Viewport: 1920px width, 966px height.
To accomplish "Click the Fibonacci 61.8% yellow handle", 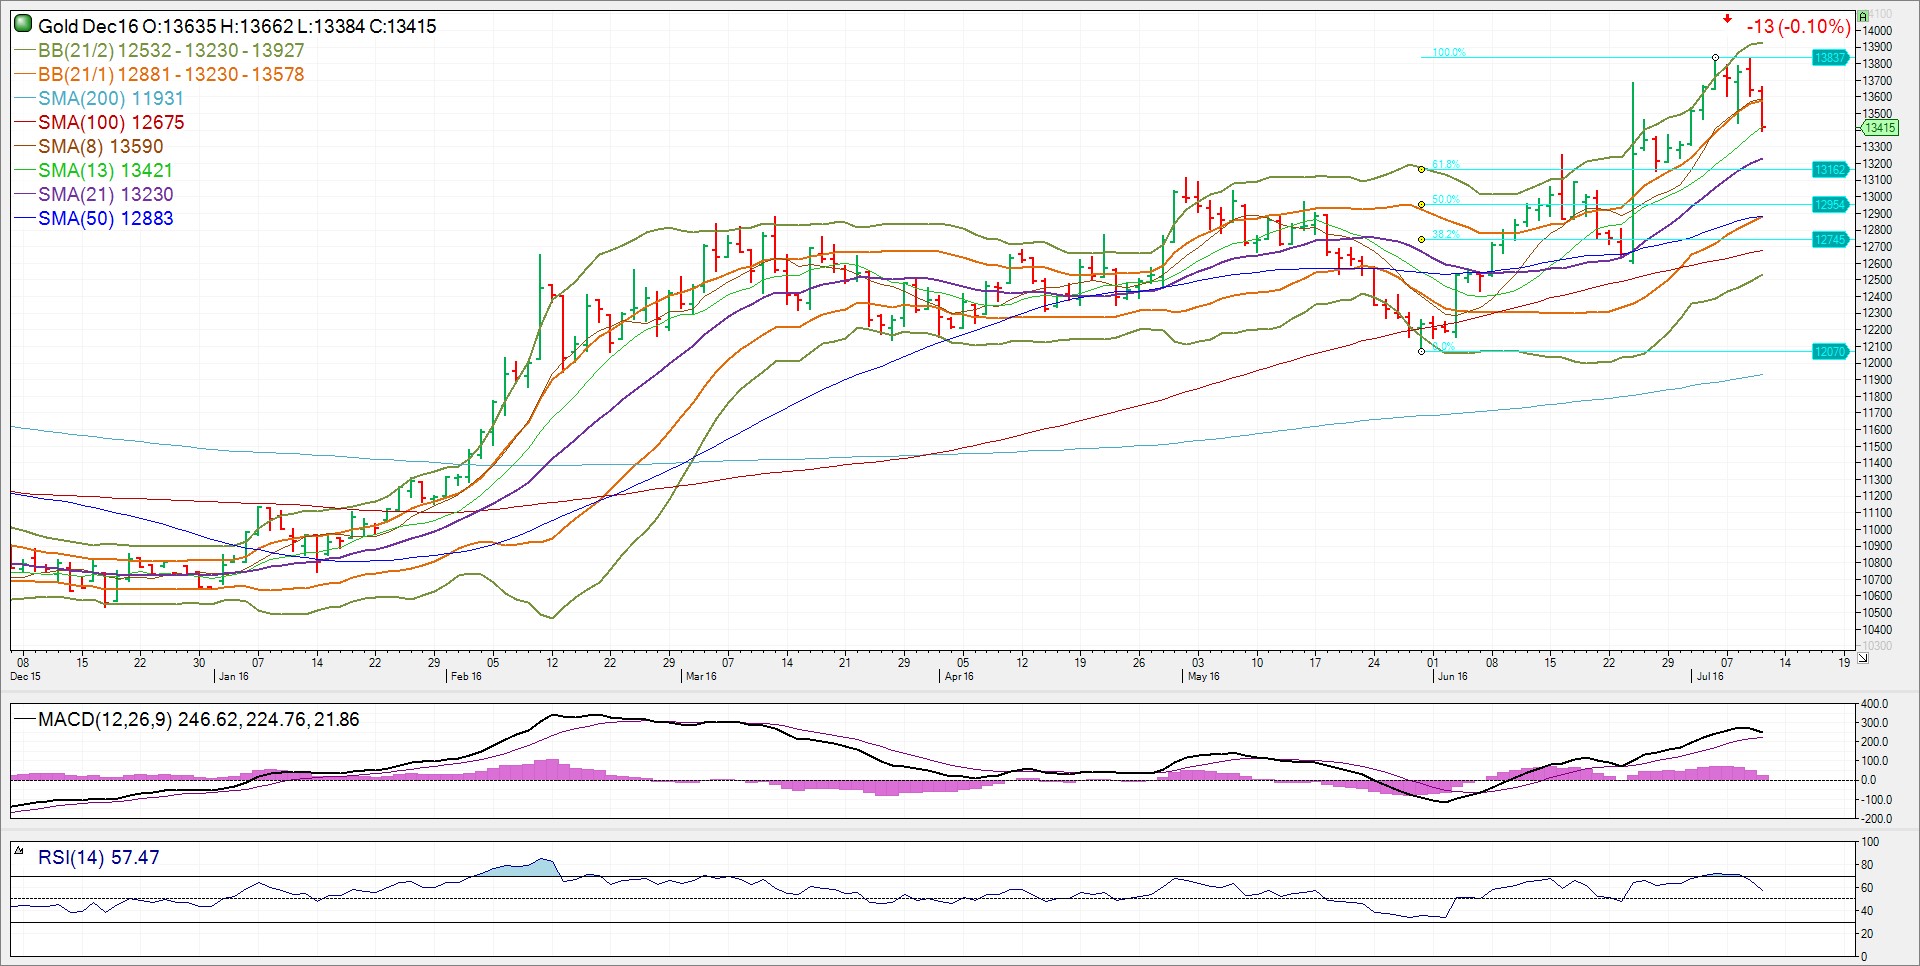I will tap(1421, 170).
